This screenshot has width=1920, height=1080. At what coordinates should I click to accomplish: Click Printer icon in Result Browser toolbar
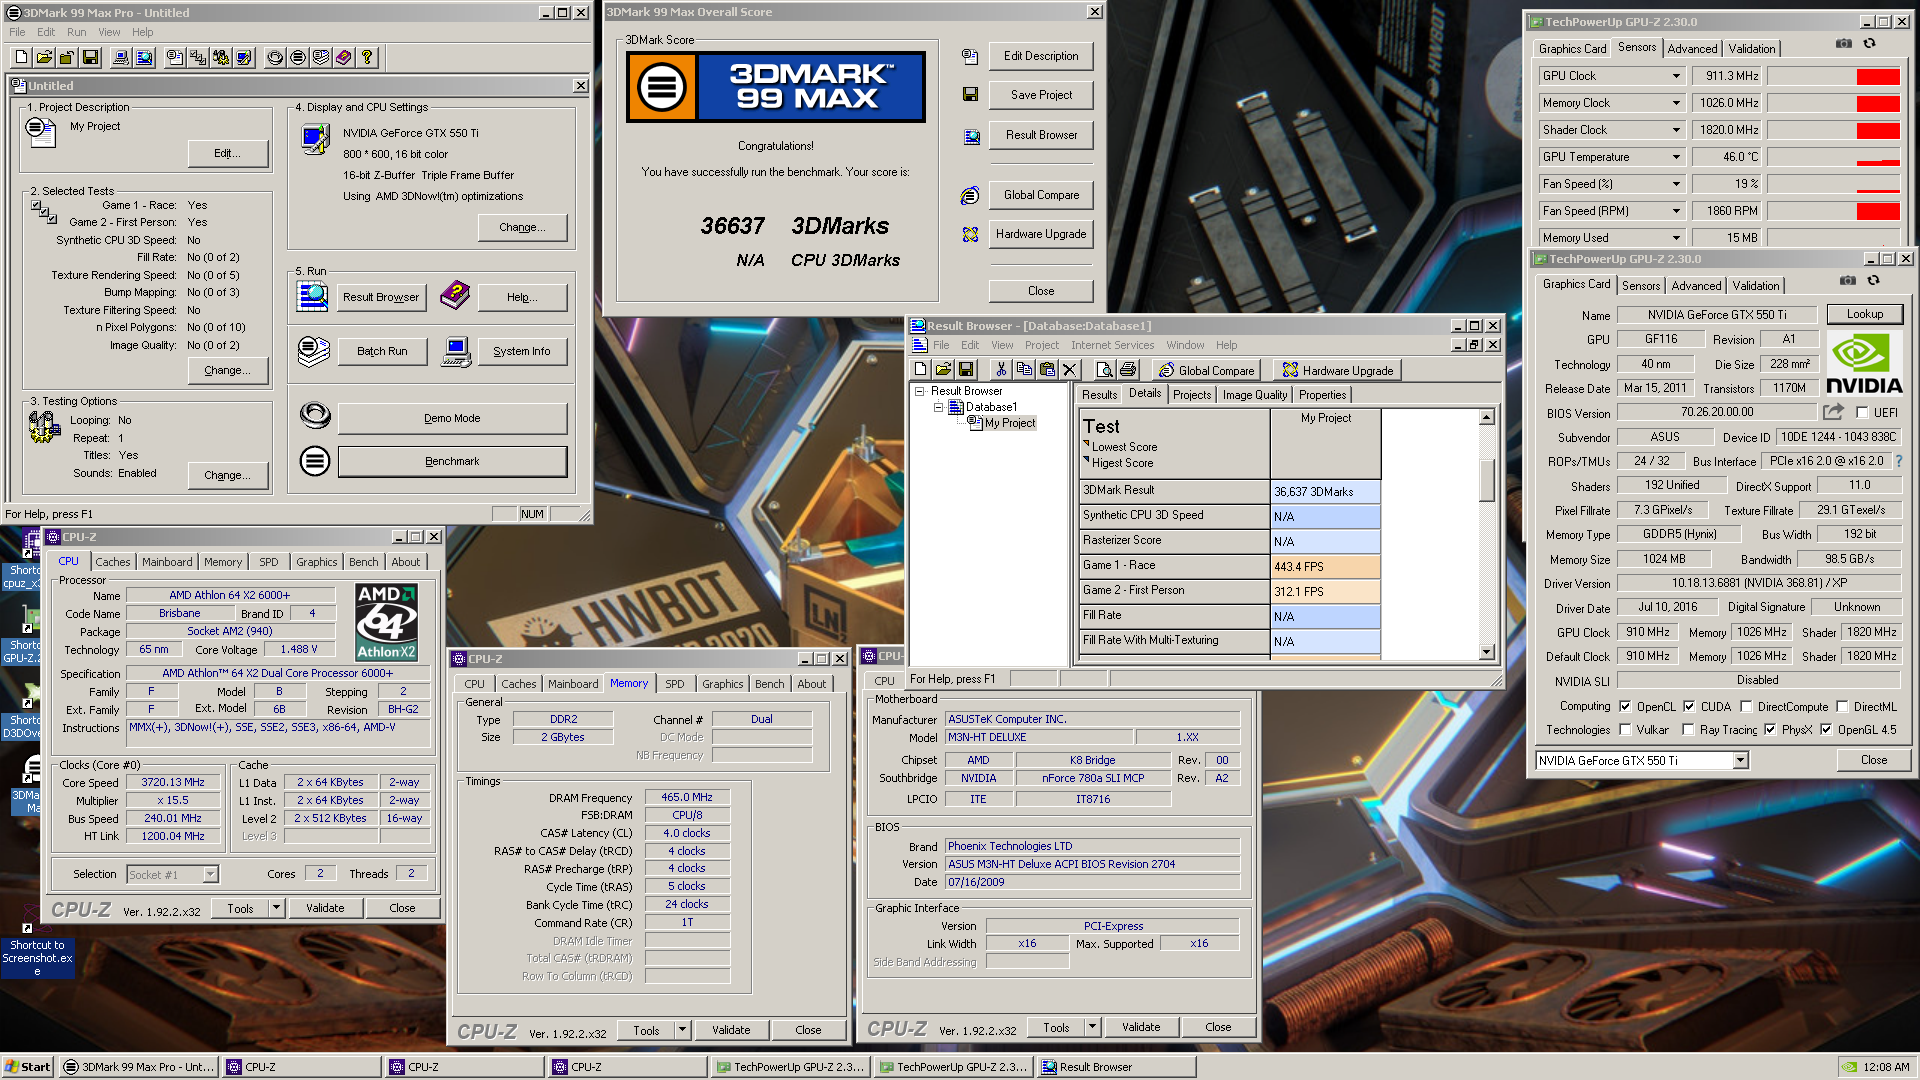point(1127,370)
